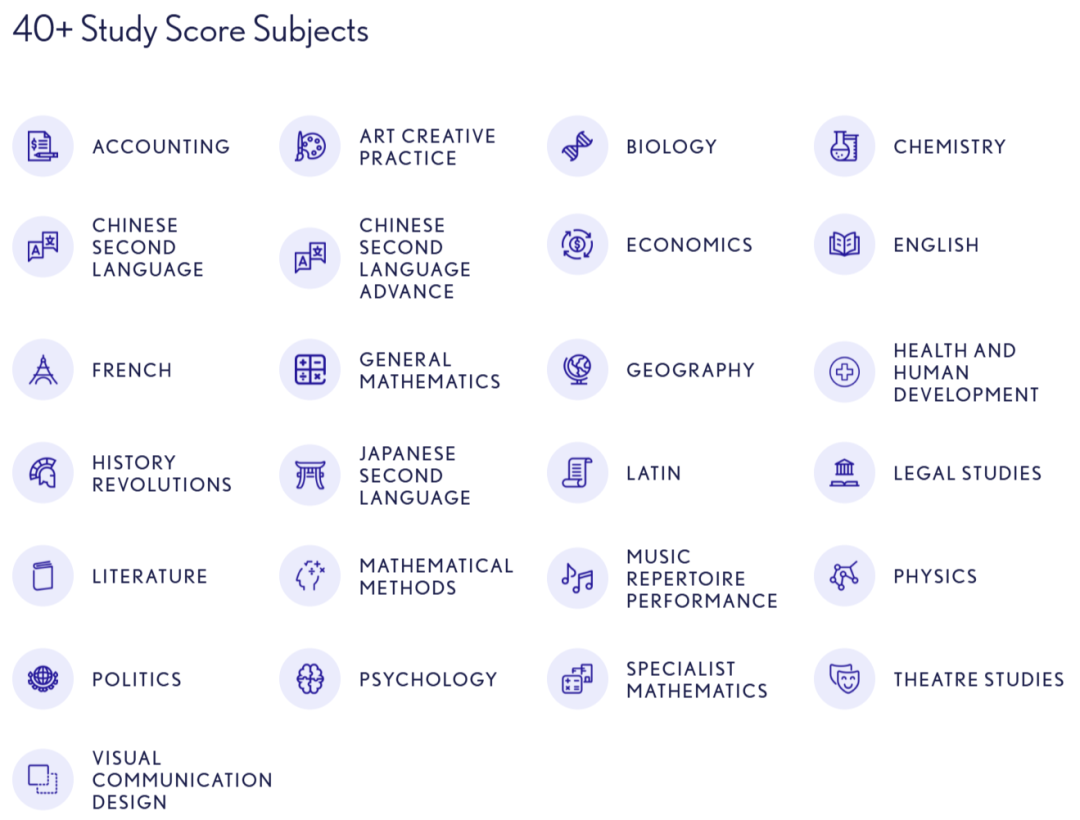Select the History Revolutions subject text

162,474
